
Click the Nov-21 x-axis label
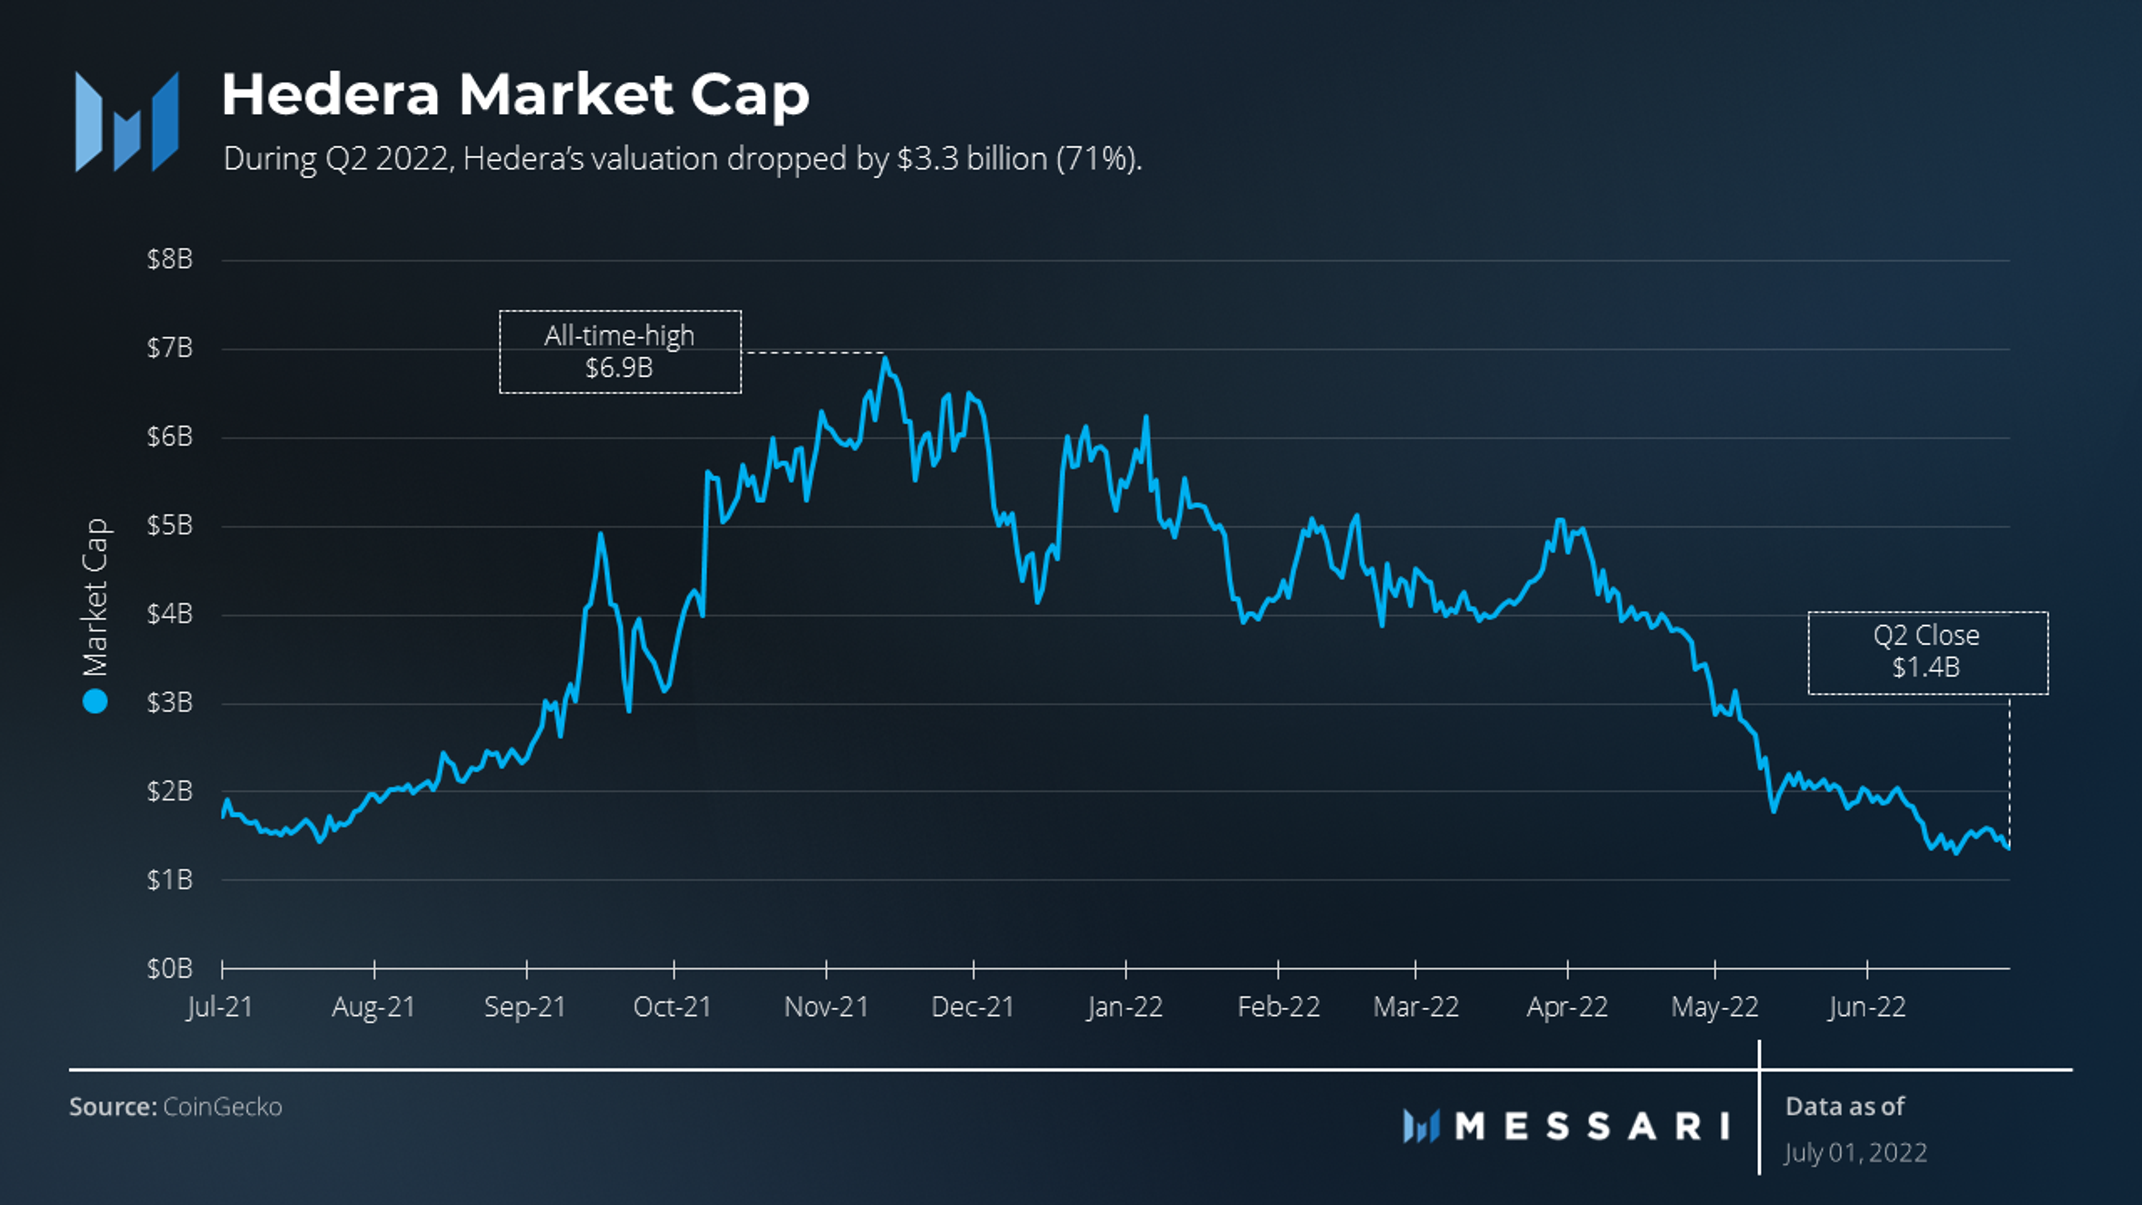(x=827, y=1007)
